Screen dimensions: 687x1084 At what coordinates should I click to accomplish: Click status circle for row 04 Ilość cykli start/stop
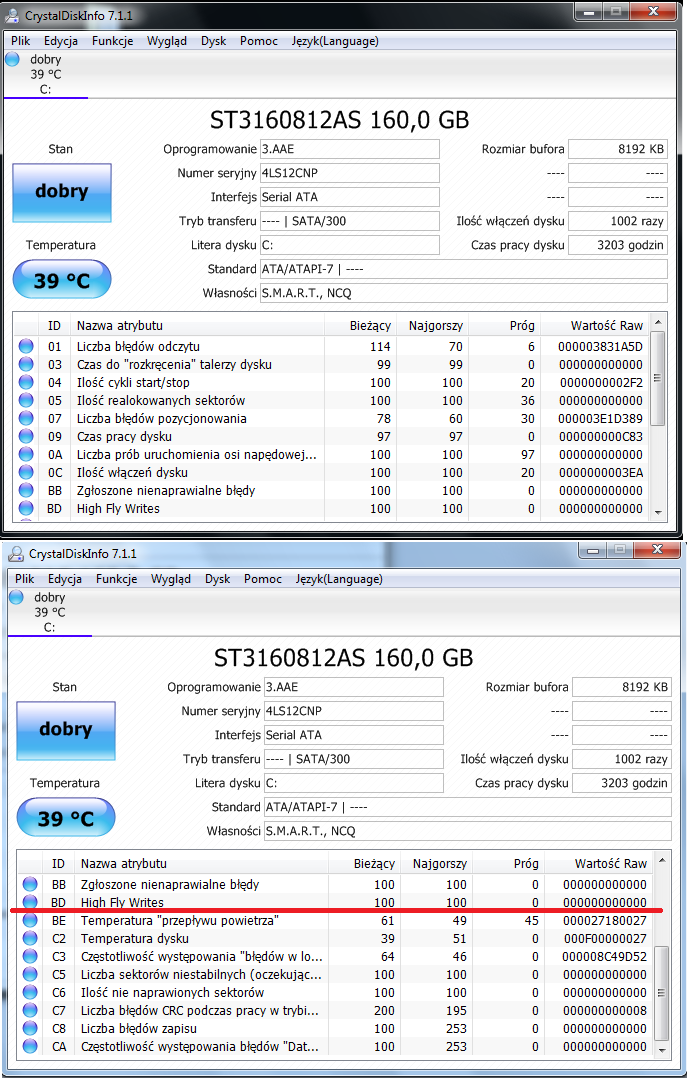[x=26, y=382]
